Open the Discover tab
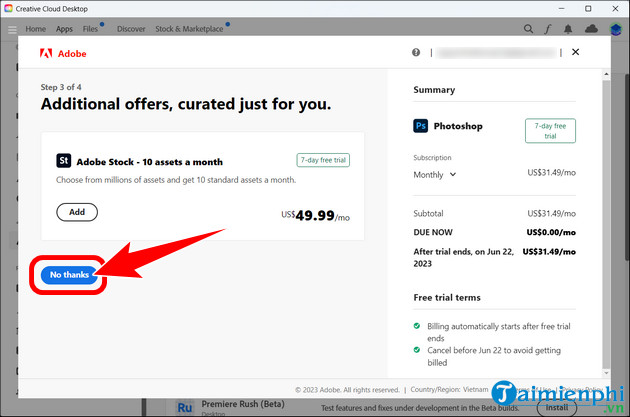 coord(131,29)
